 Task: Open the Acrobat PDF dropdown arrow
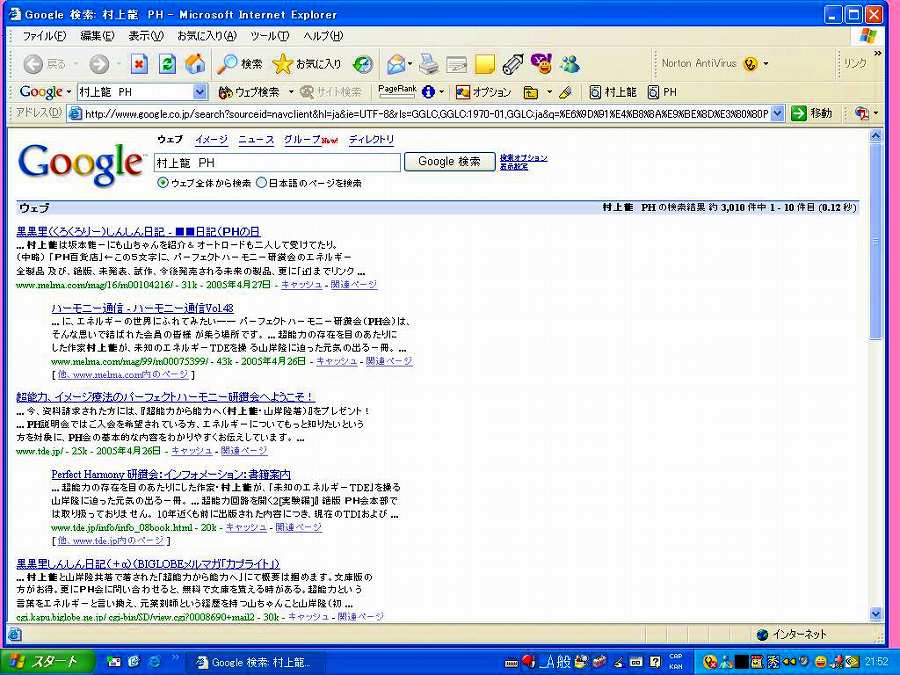pos(876,114)
